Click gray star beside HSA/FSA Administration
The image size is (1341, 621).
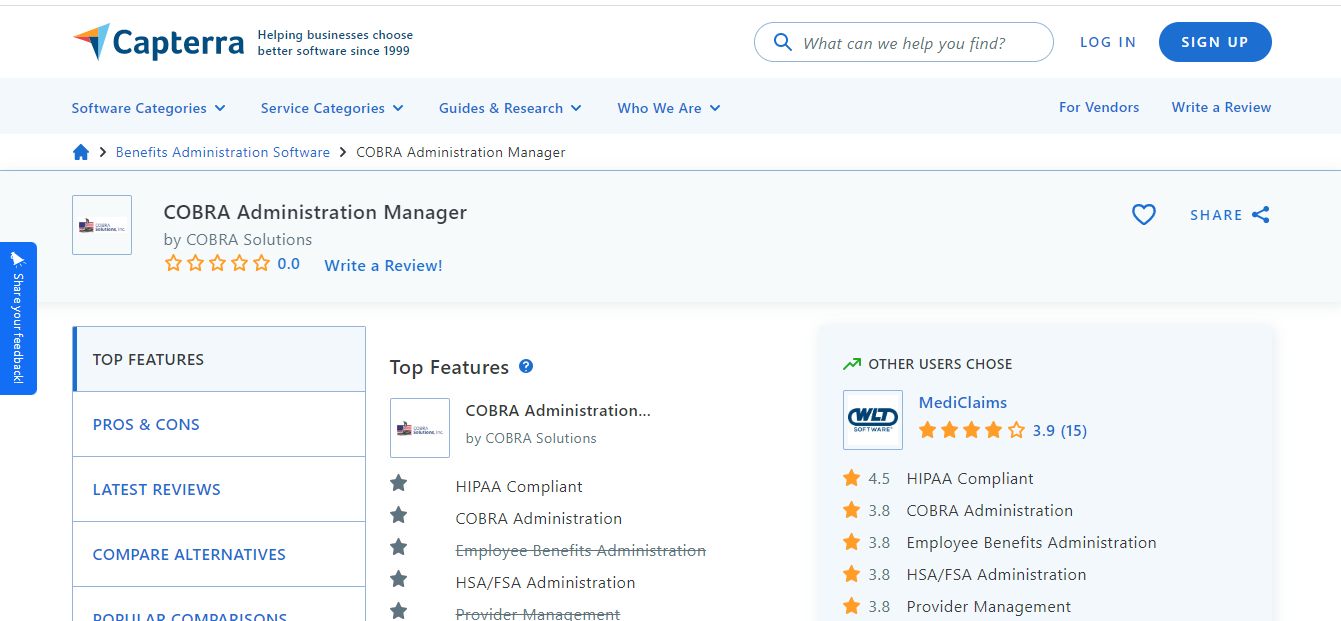point(399,580)
